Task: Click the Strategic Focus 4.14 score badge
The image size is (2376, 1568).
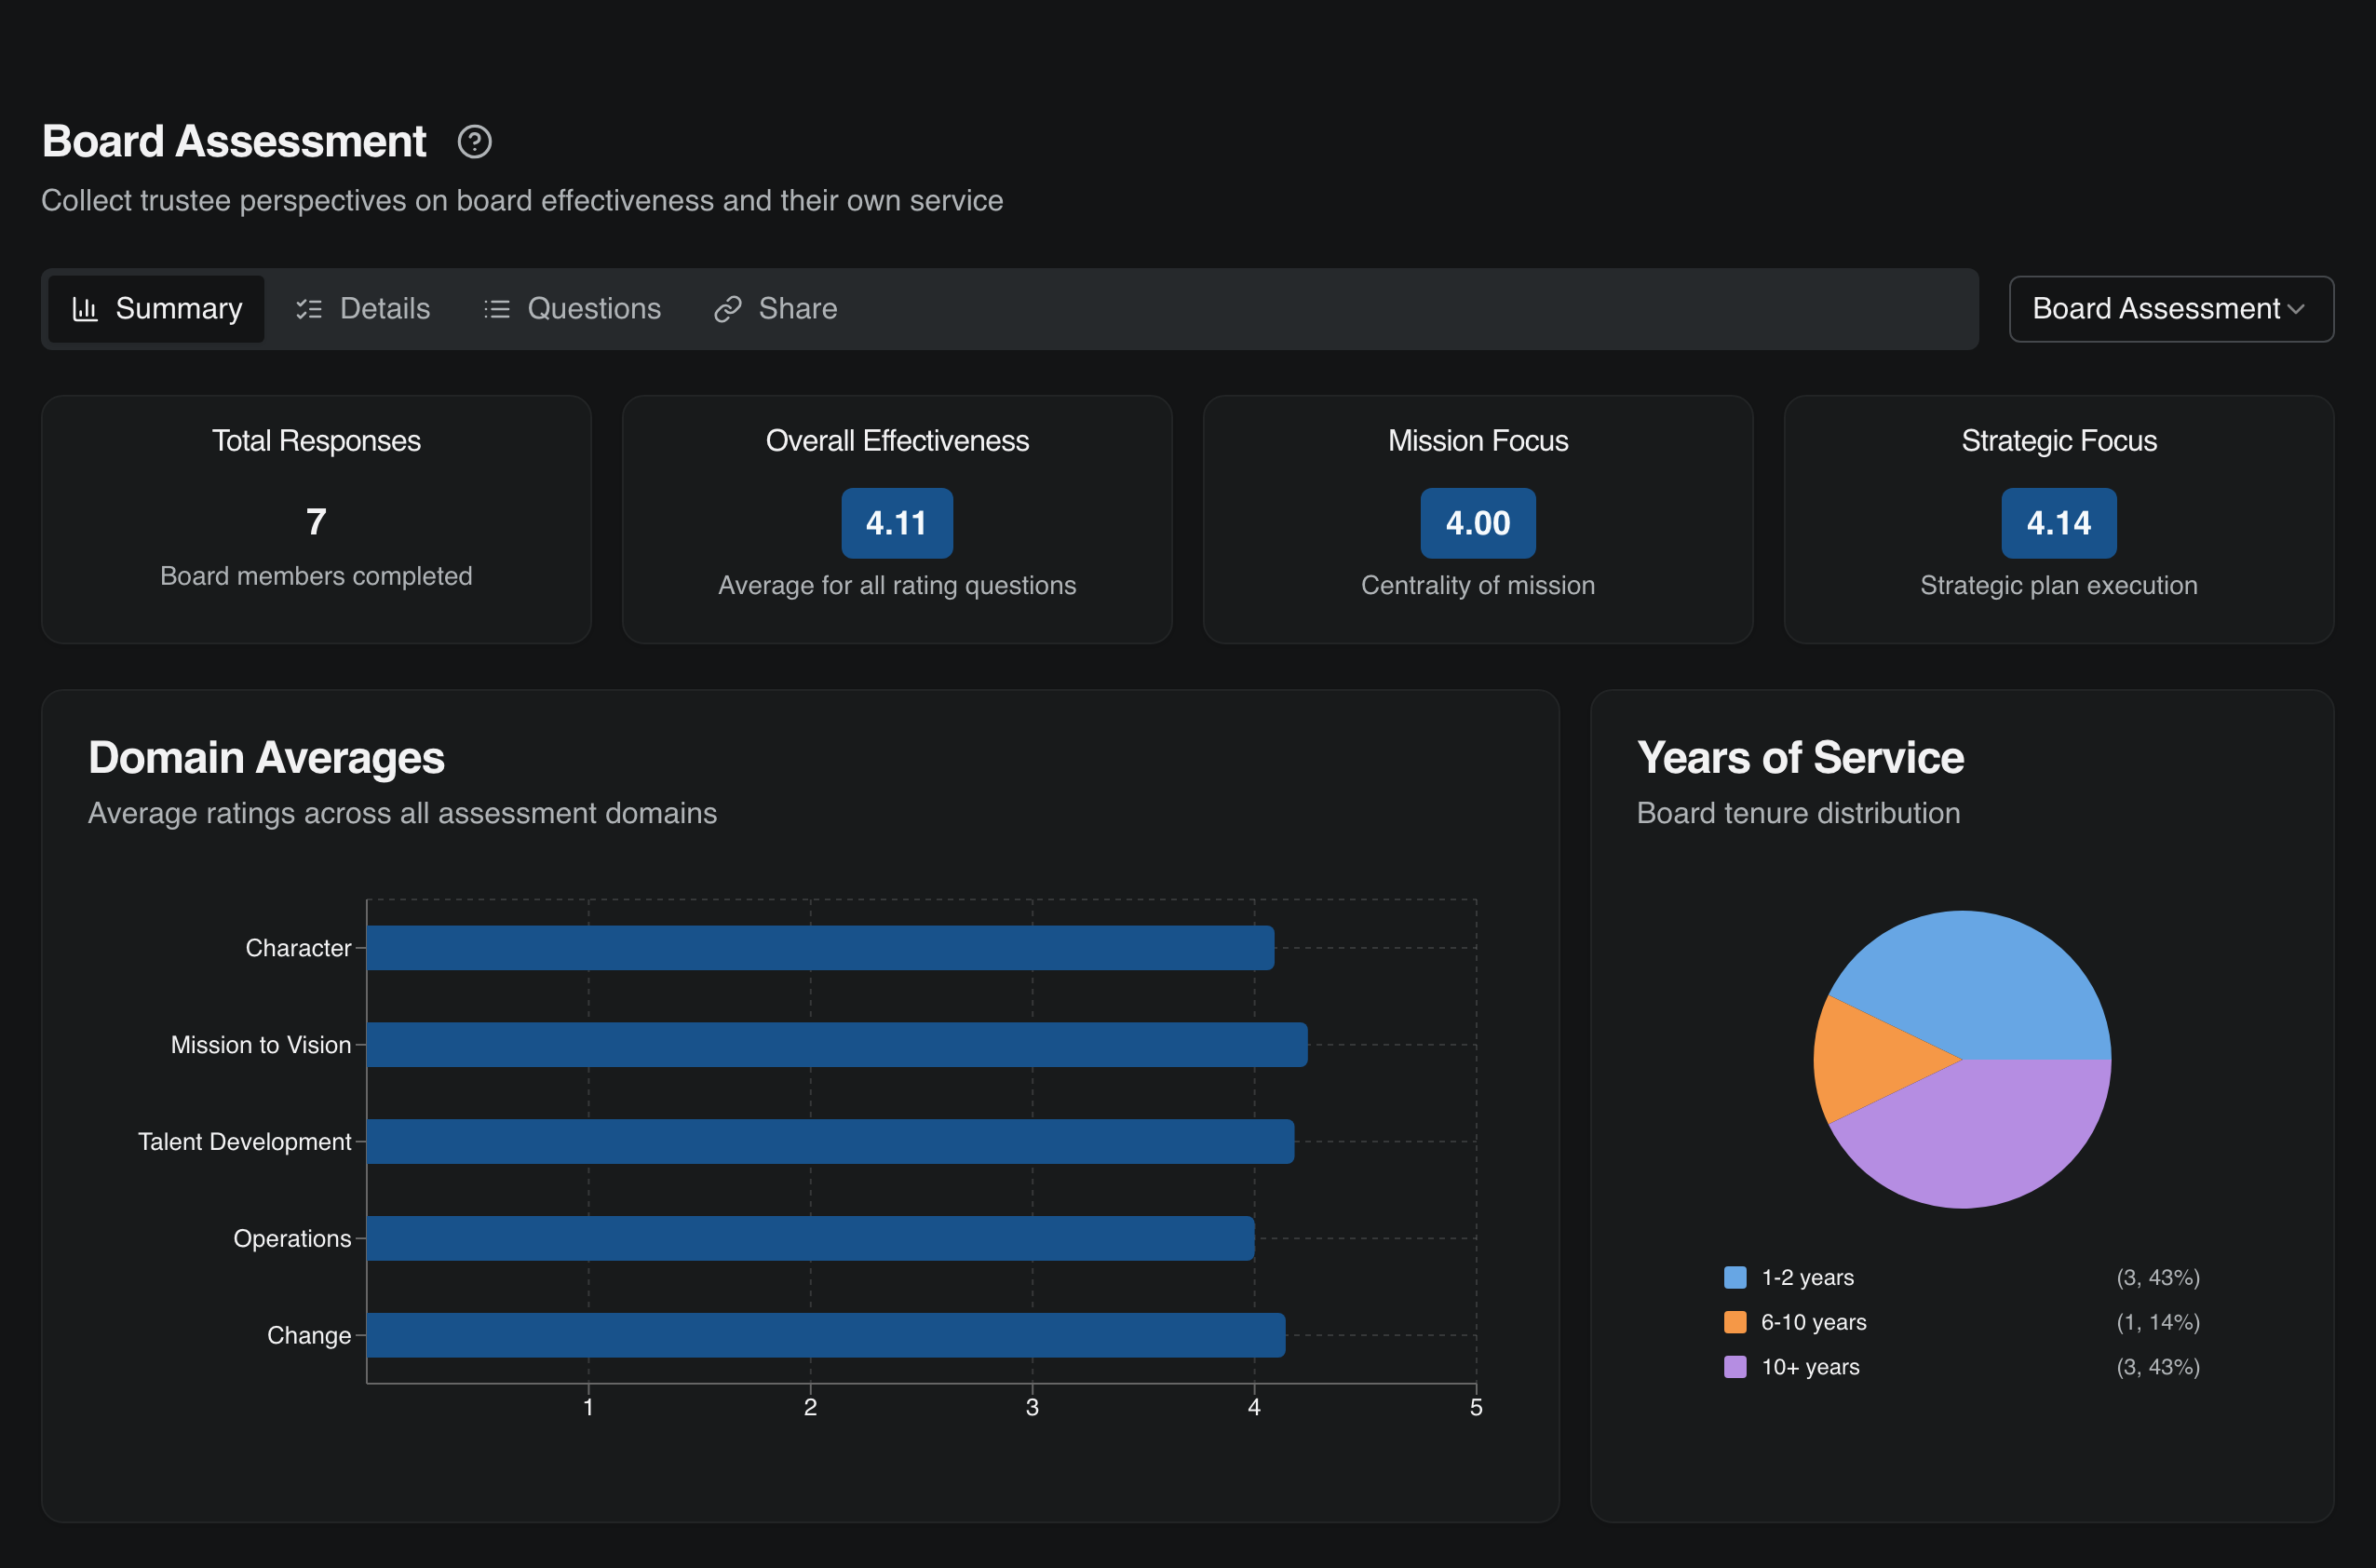Action: coord(2058,523)
